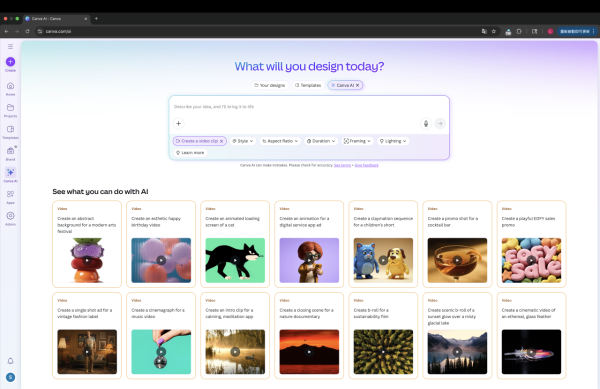Open sunset glow glacial lake card

coord(457,336)
